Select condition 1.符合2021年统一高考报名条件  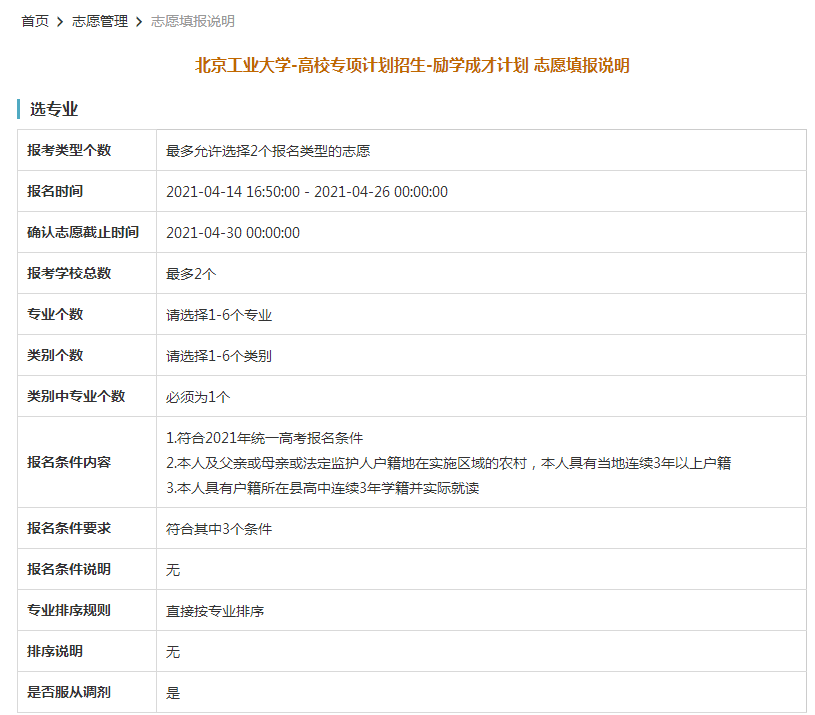click(265, 438)
